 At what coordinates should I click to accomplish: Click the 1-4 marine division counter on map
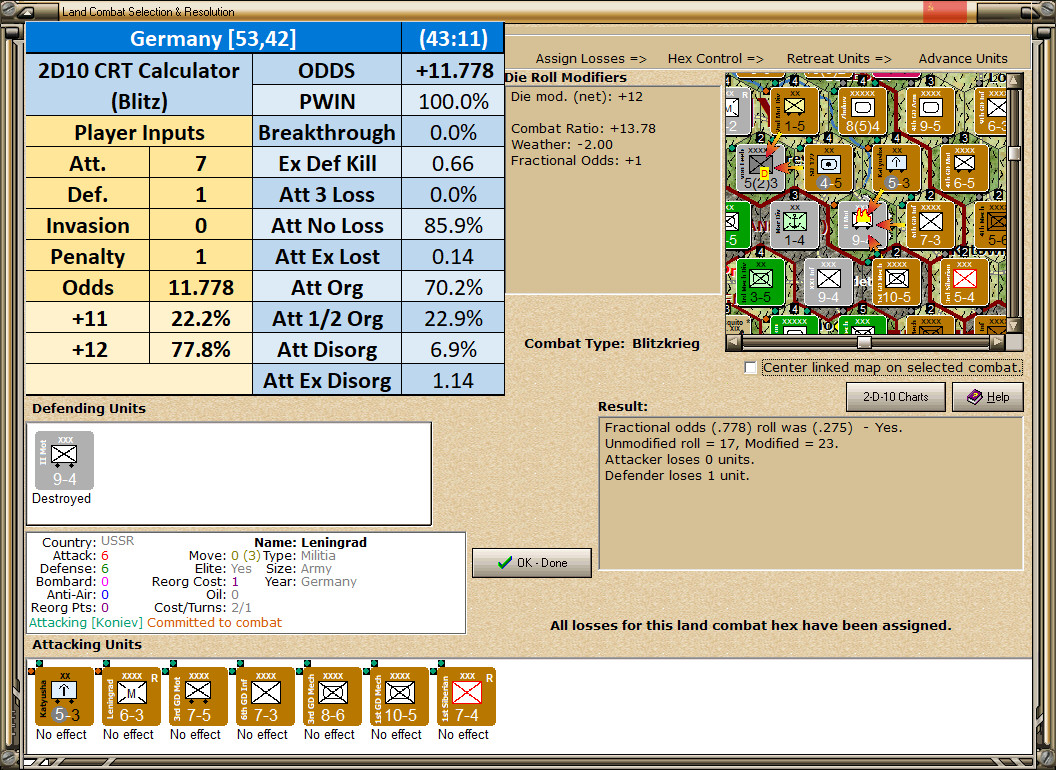[795, 226]
